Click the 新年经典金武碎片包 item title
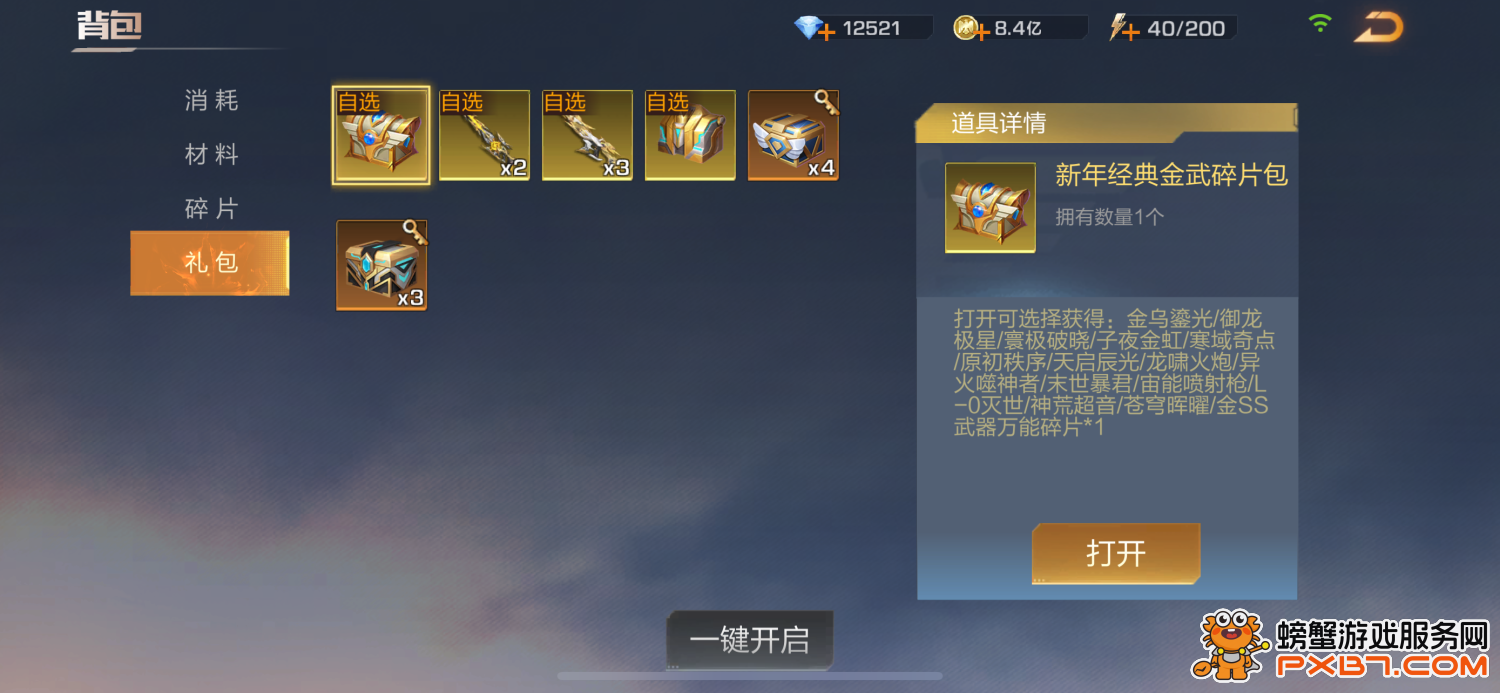 pos(1171,175)
